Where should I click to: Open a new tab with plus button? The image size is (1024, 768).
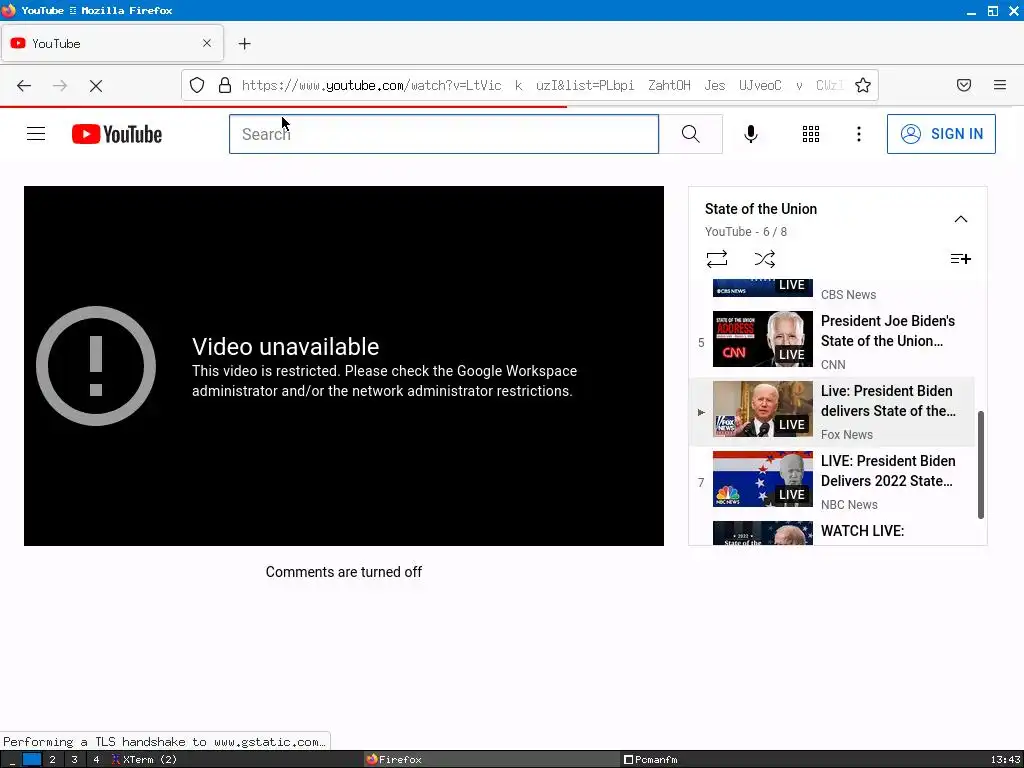244,44
